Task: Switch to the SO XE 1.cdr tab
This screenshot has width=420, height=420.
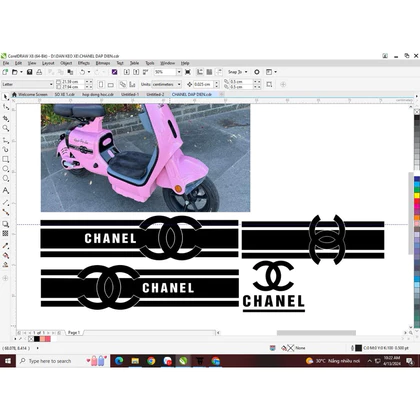Action: (65, 94)
